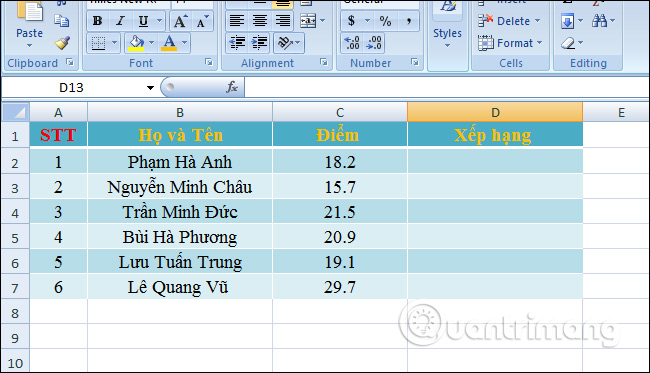Open the Orientation text rotation button
Viewport: 650px width, 373px height.
pyautogui.click(x=289, y=43)
